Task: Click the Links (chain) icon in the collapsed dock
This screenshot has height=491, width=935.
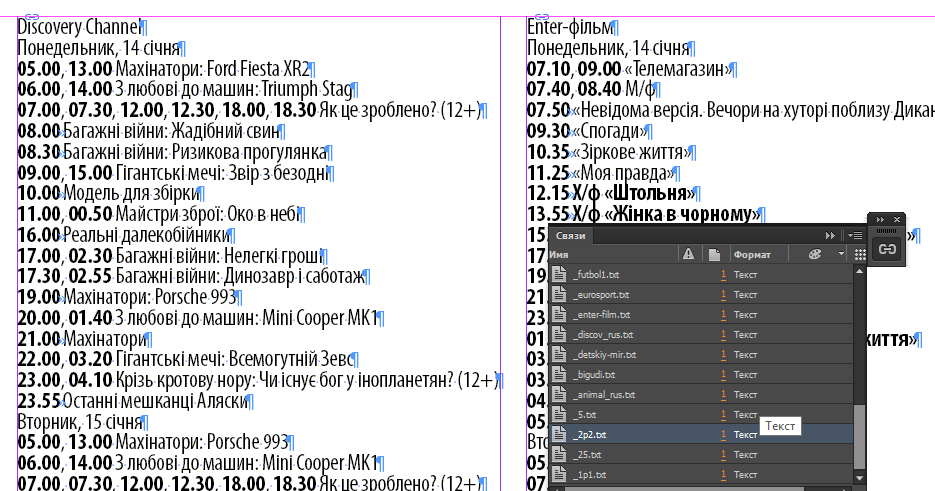Action: point(887,249)
